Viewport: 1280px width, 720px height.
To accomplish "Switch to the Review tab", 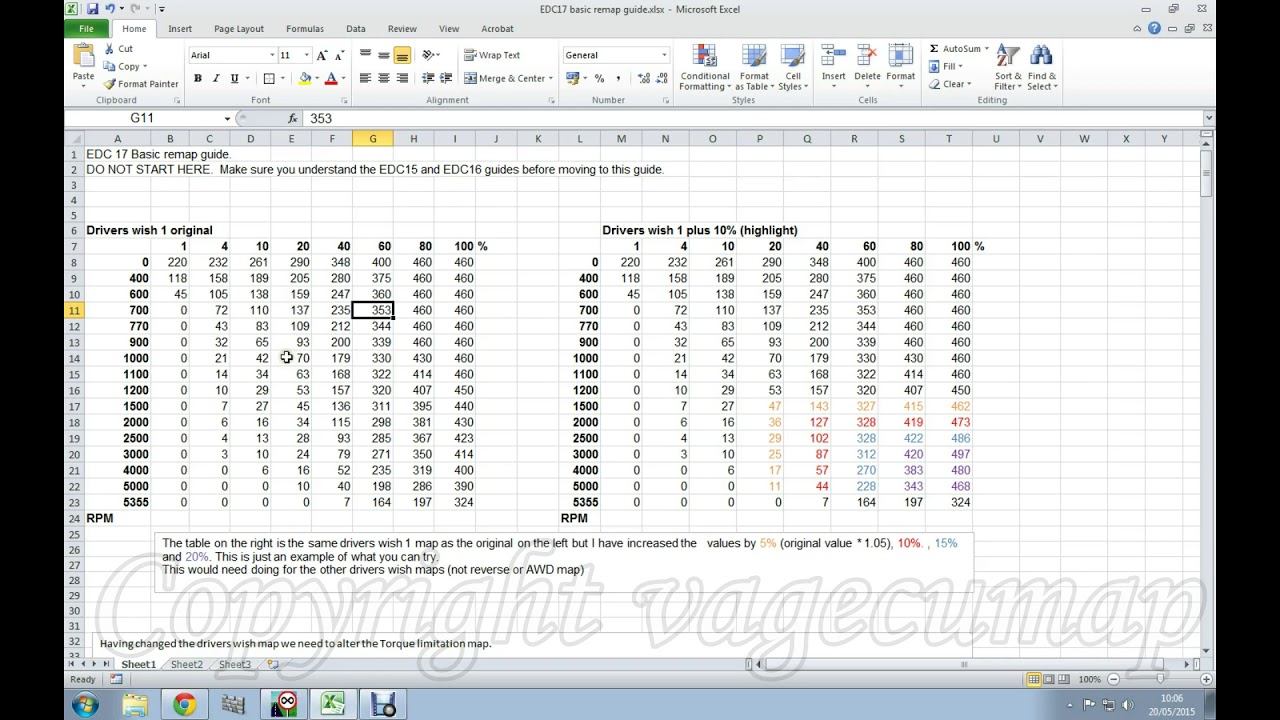I will pos(402,29).
